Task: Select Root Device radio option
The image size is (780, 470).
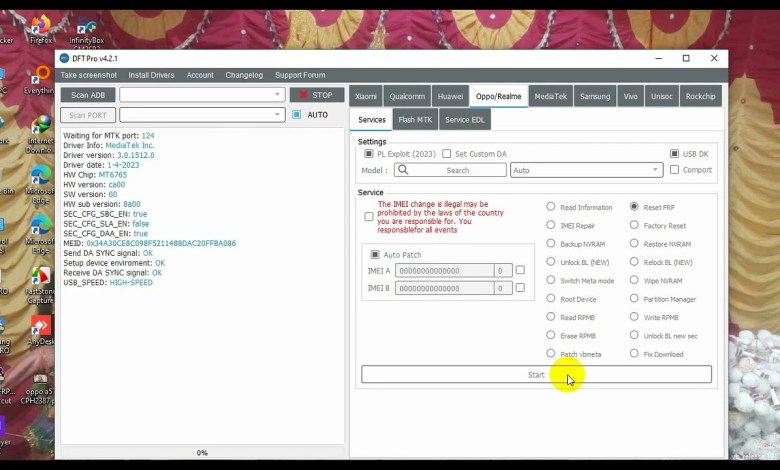Action: click(551, 298)
